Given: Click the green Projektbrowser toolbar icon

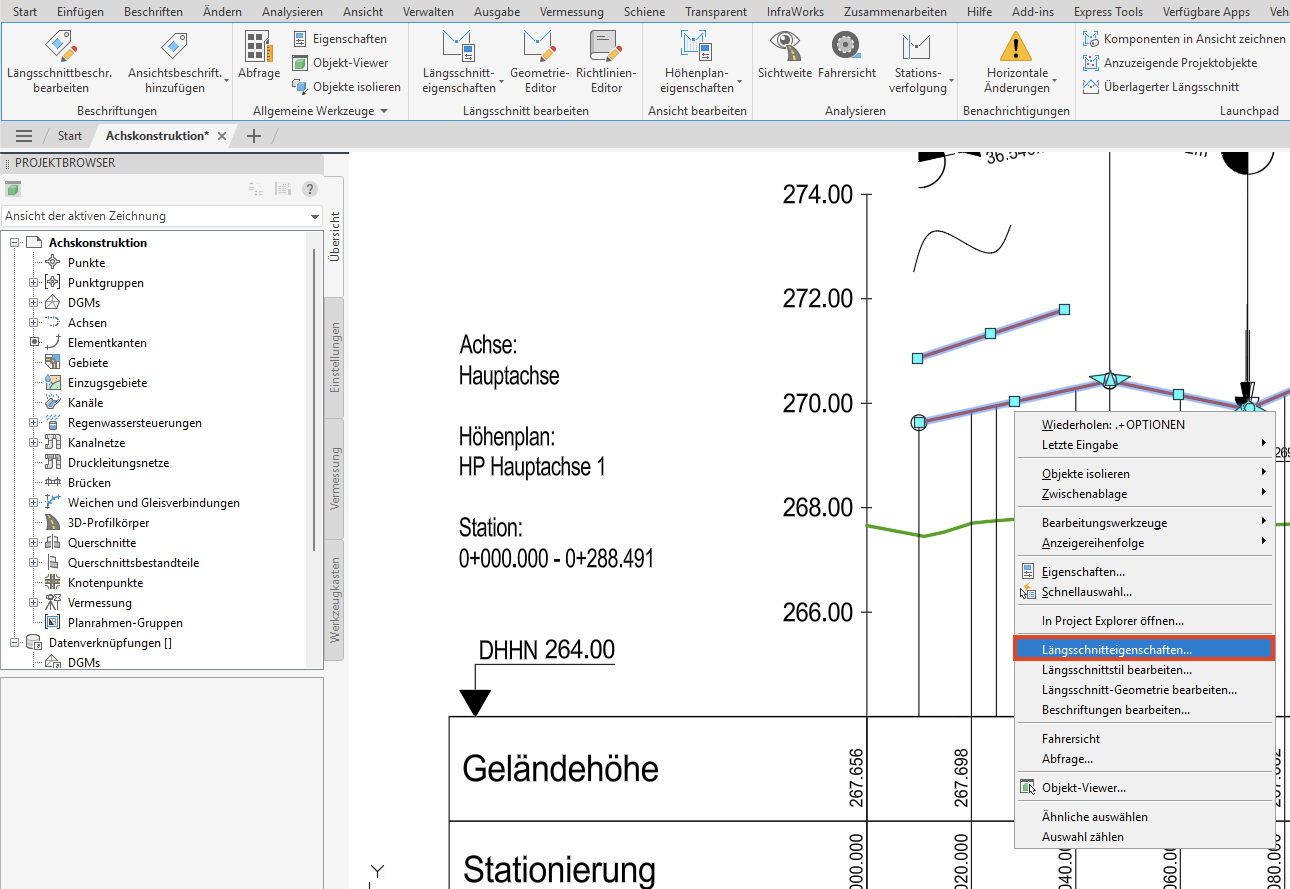Looking at the screenshot, I should pos(13,189).
